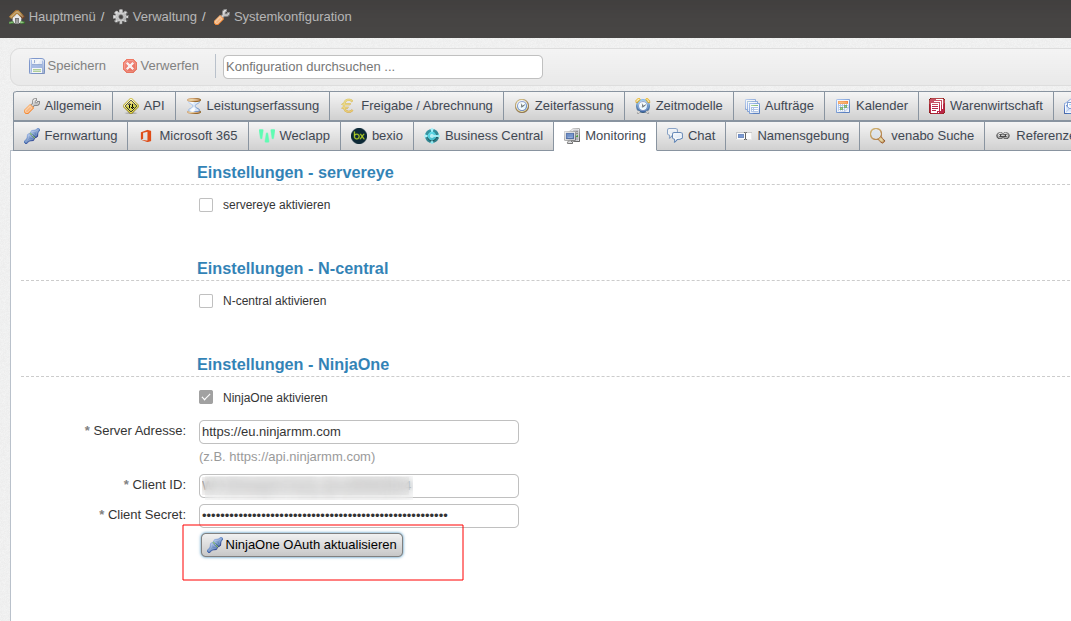Click the venabo Suche magnifier icon

coord(877,136)
